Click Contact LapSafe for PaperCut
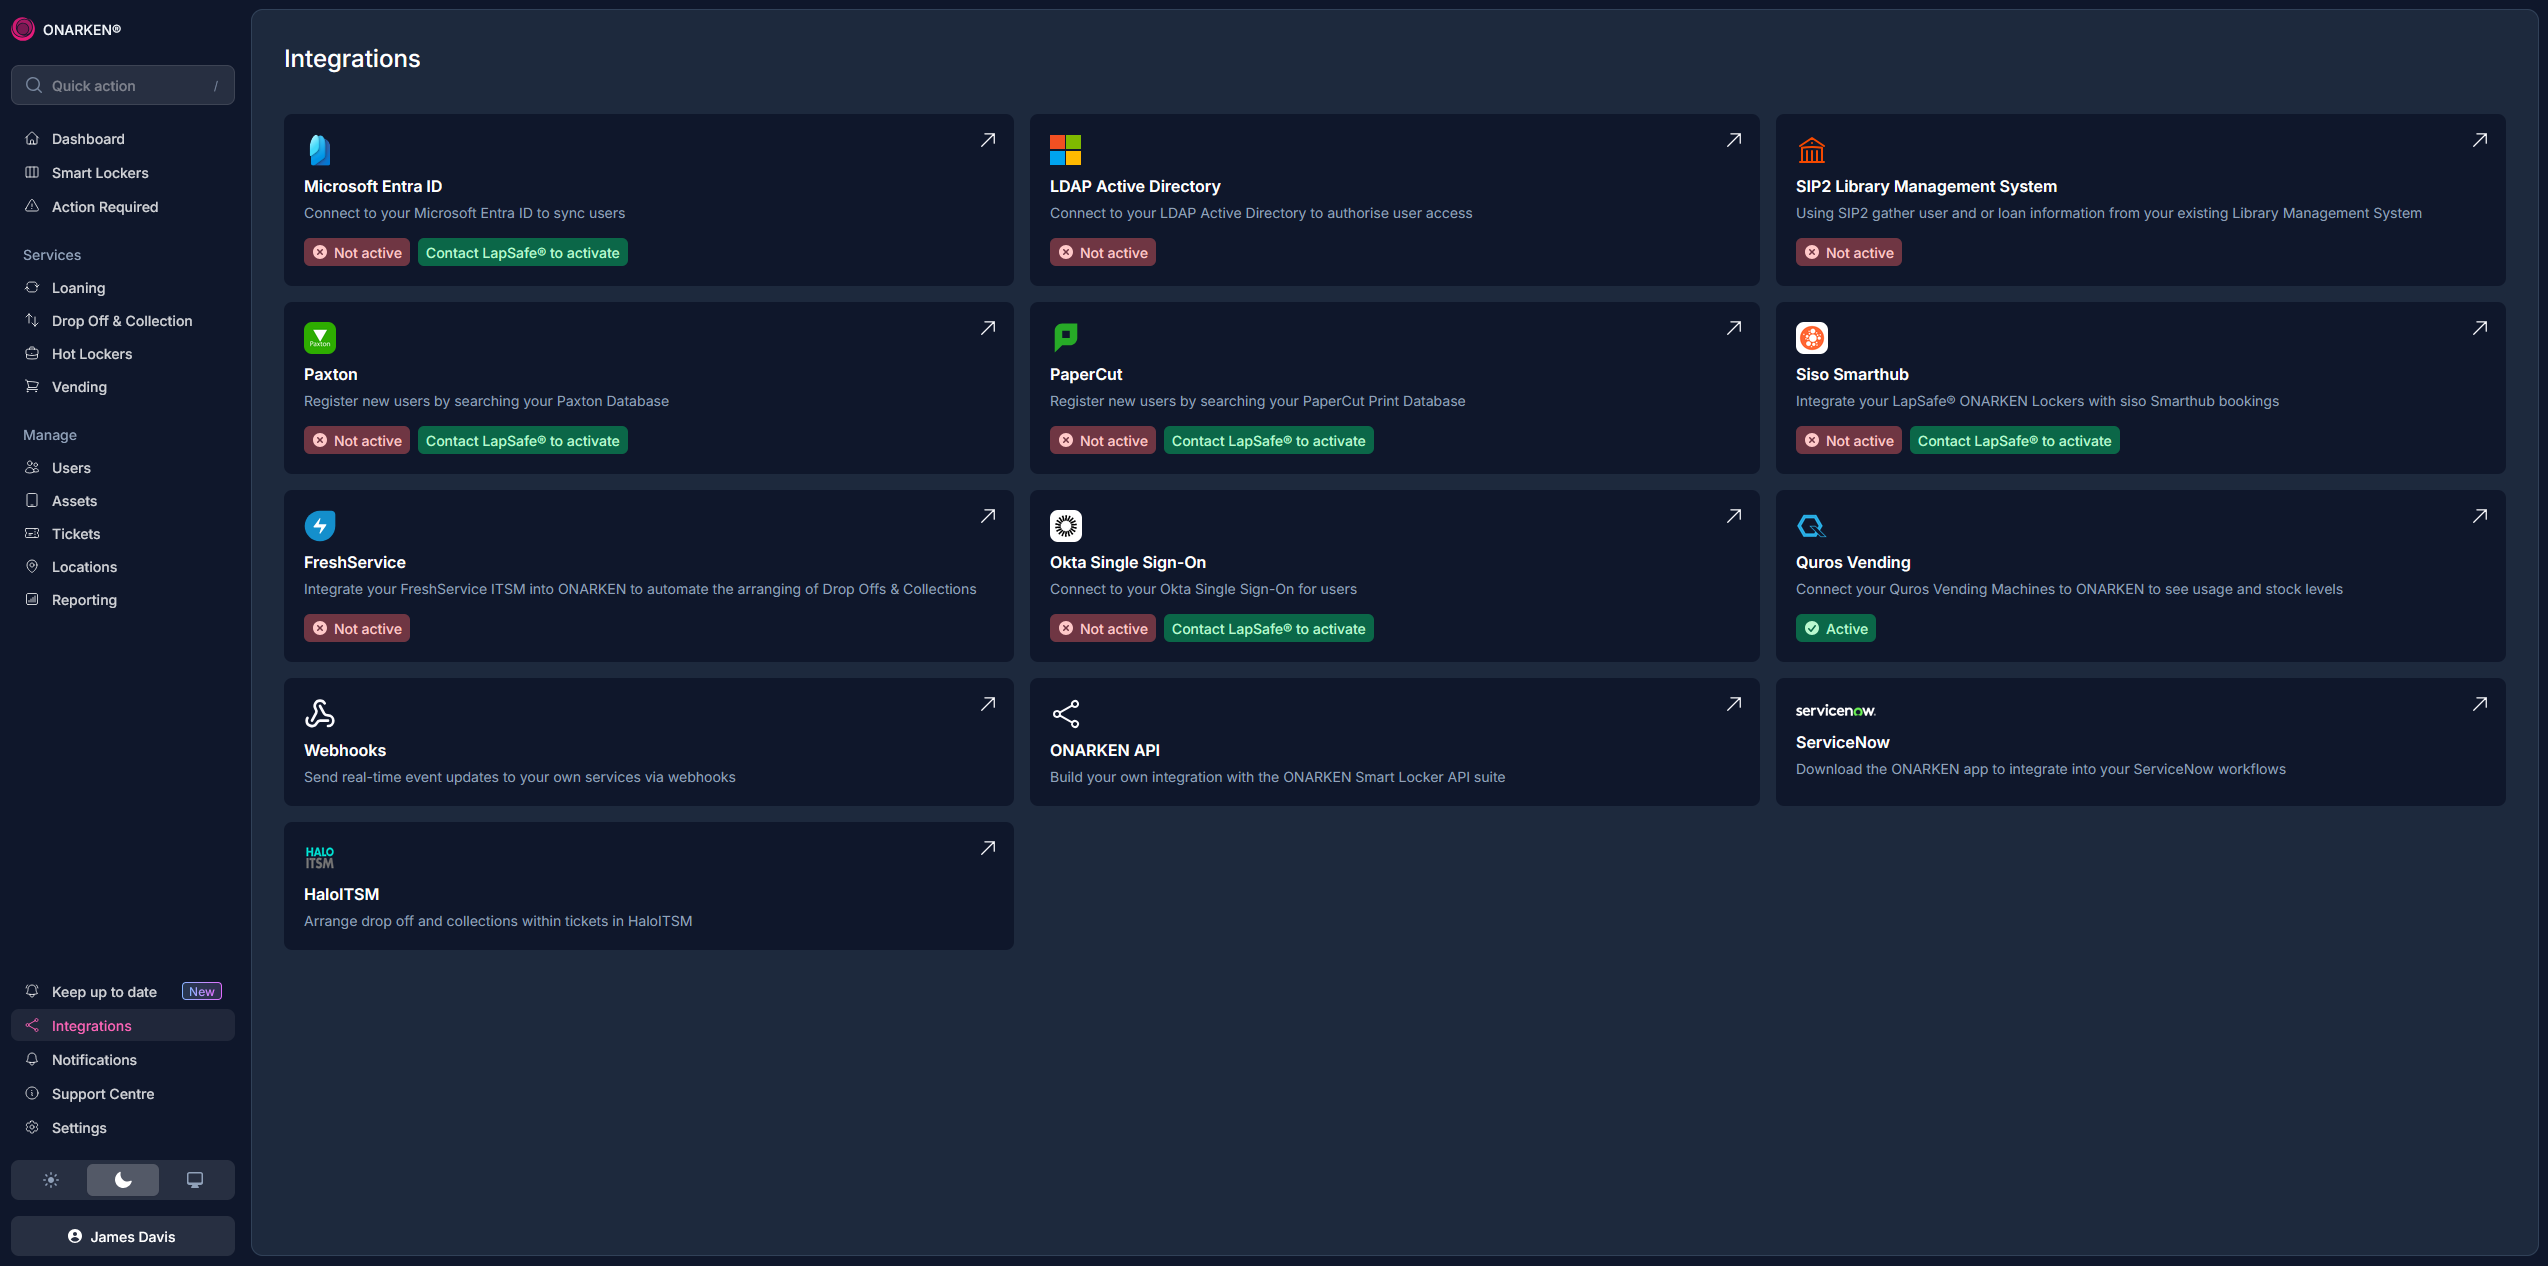The image size is (2548, 1266). click(x=1268, y=441)
